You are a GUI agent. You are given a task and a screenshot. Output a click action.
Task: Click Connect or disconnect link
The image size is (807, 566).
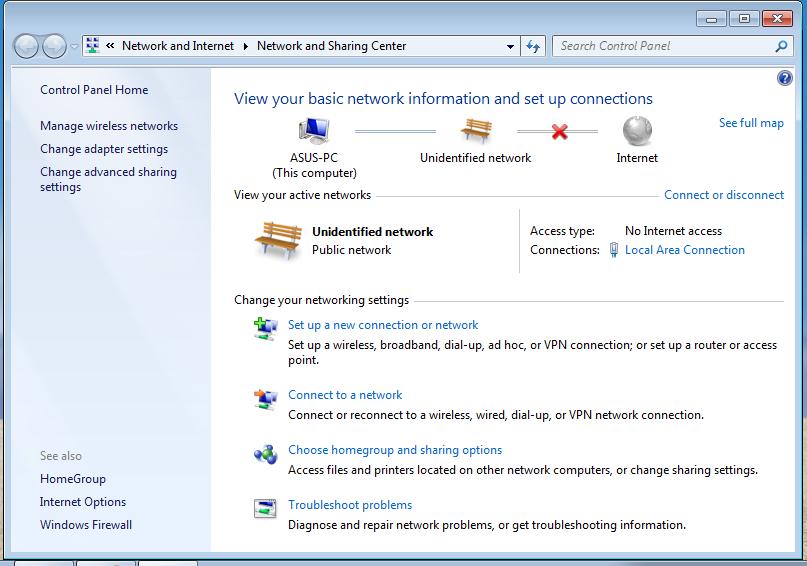point(724,195)
